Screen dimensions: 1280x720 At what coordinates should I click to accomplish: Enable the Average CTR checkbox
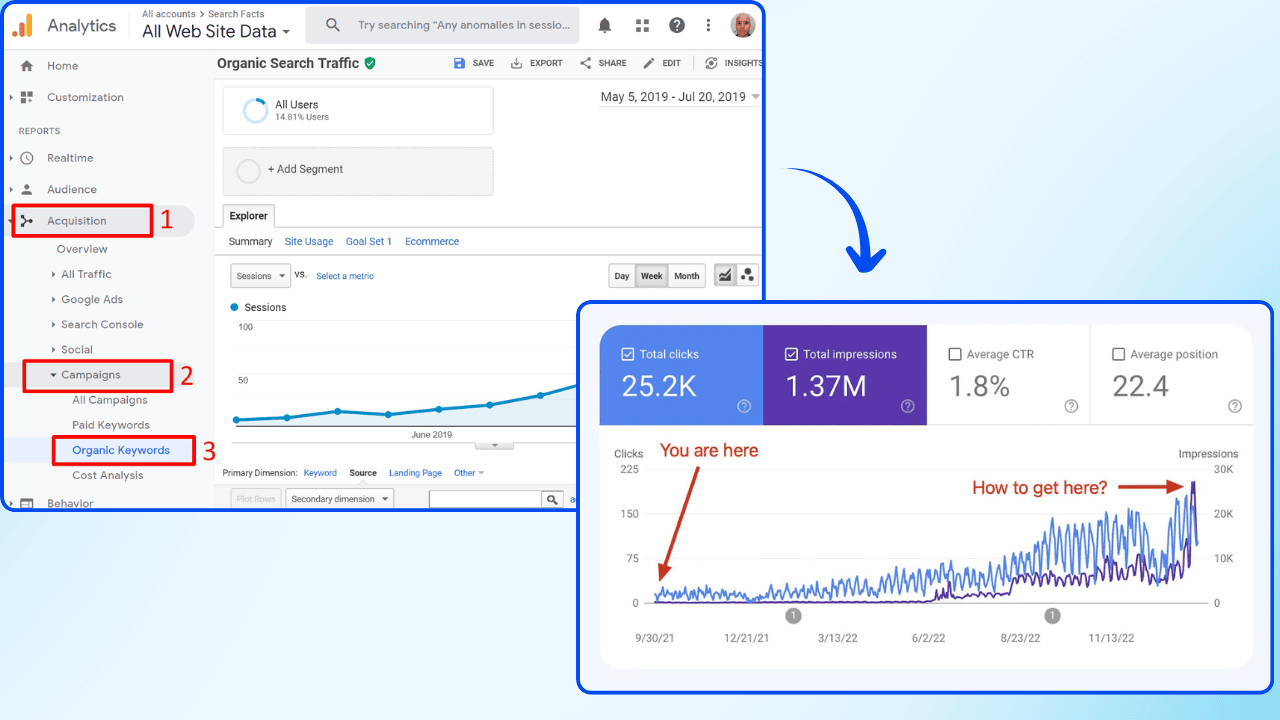(954, 354)
